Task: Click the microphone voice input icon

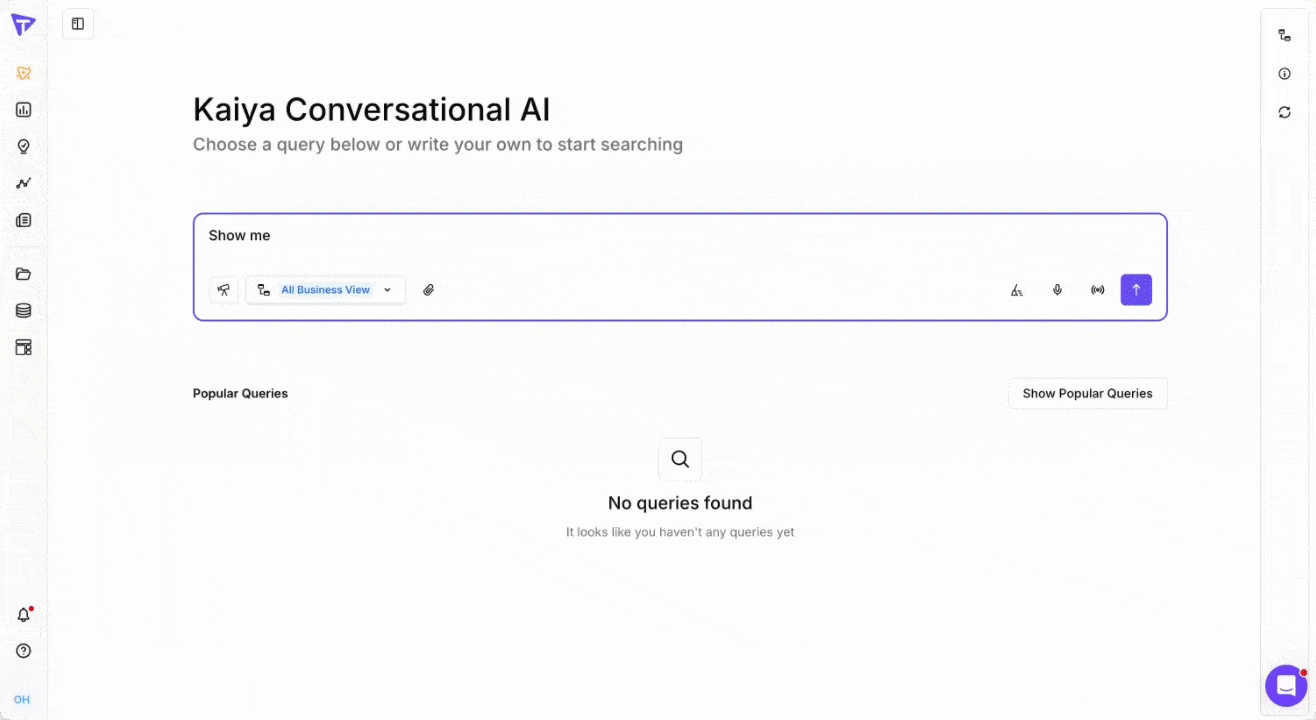Action: pyautogui.click(x=1057, y=290)
